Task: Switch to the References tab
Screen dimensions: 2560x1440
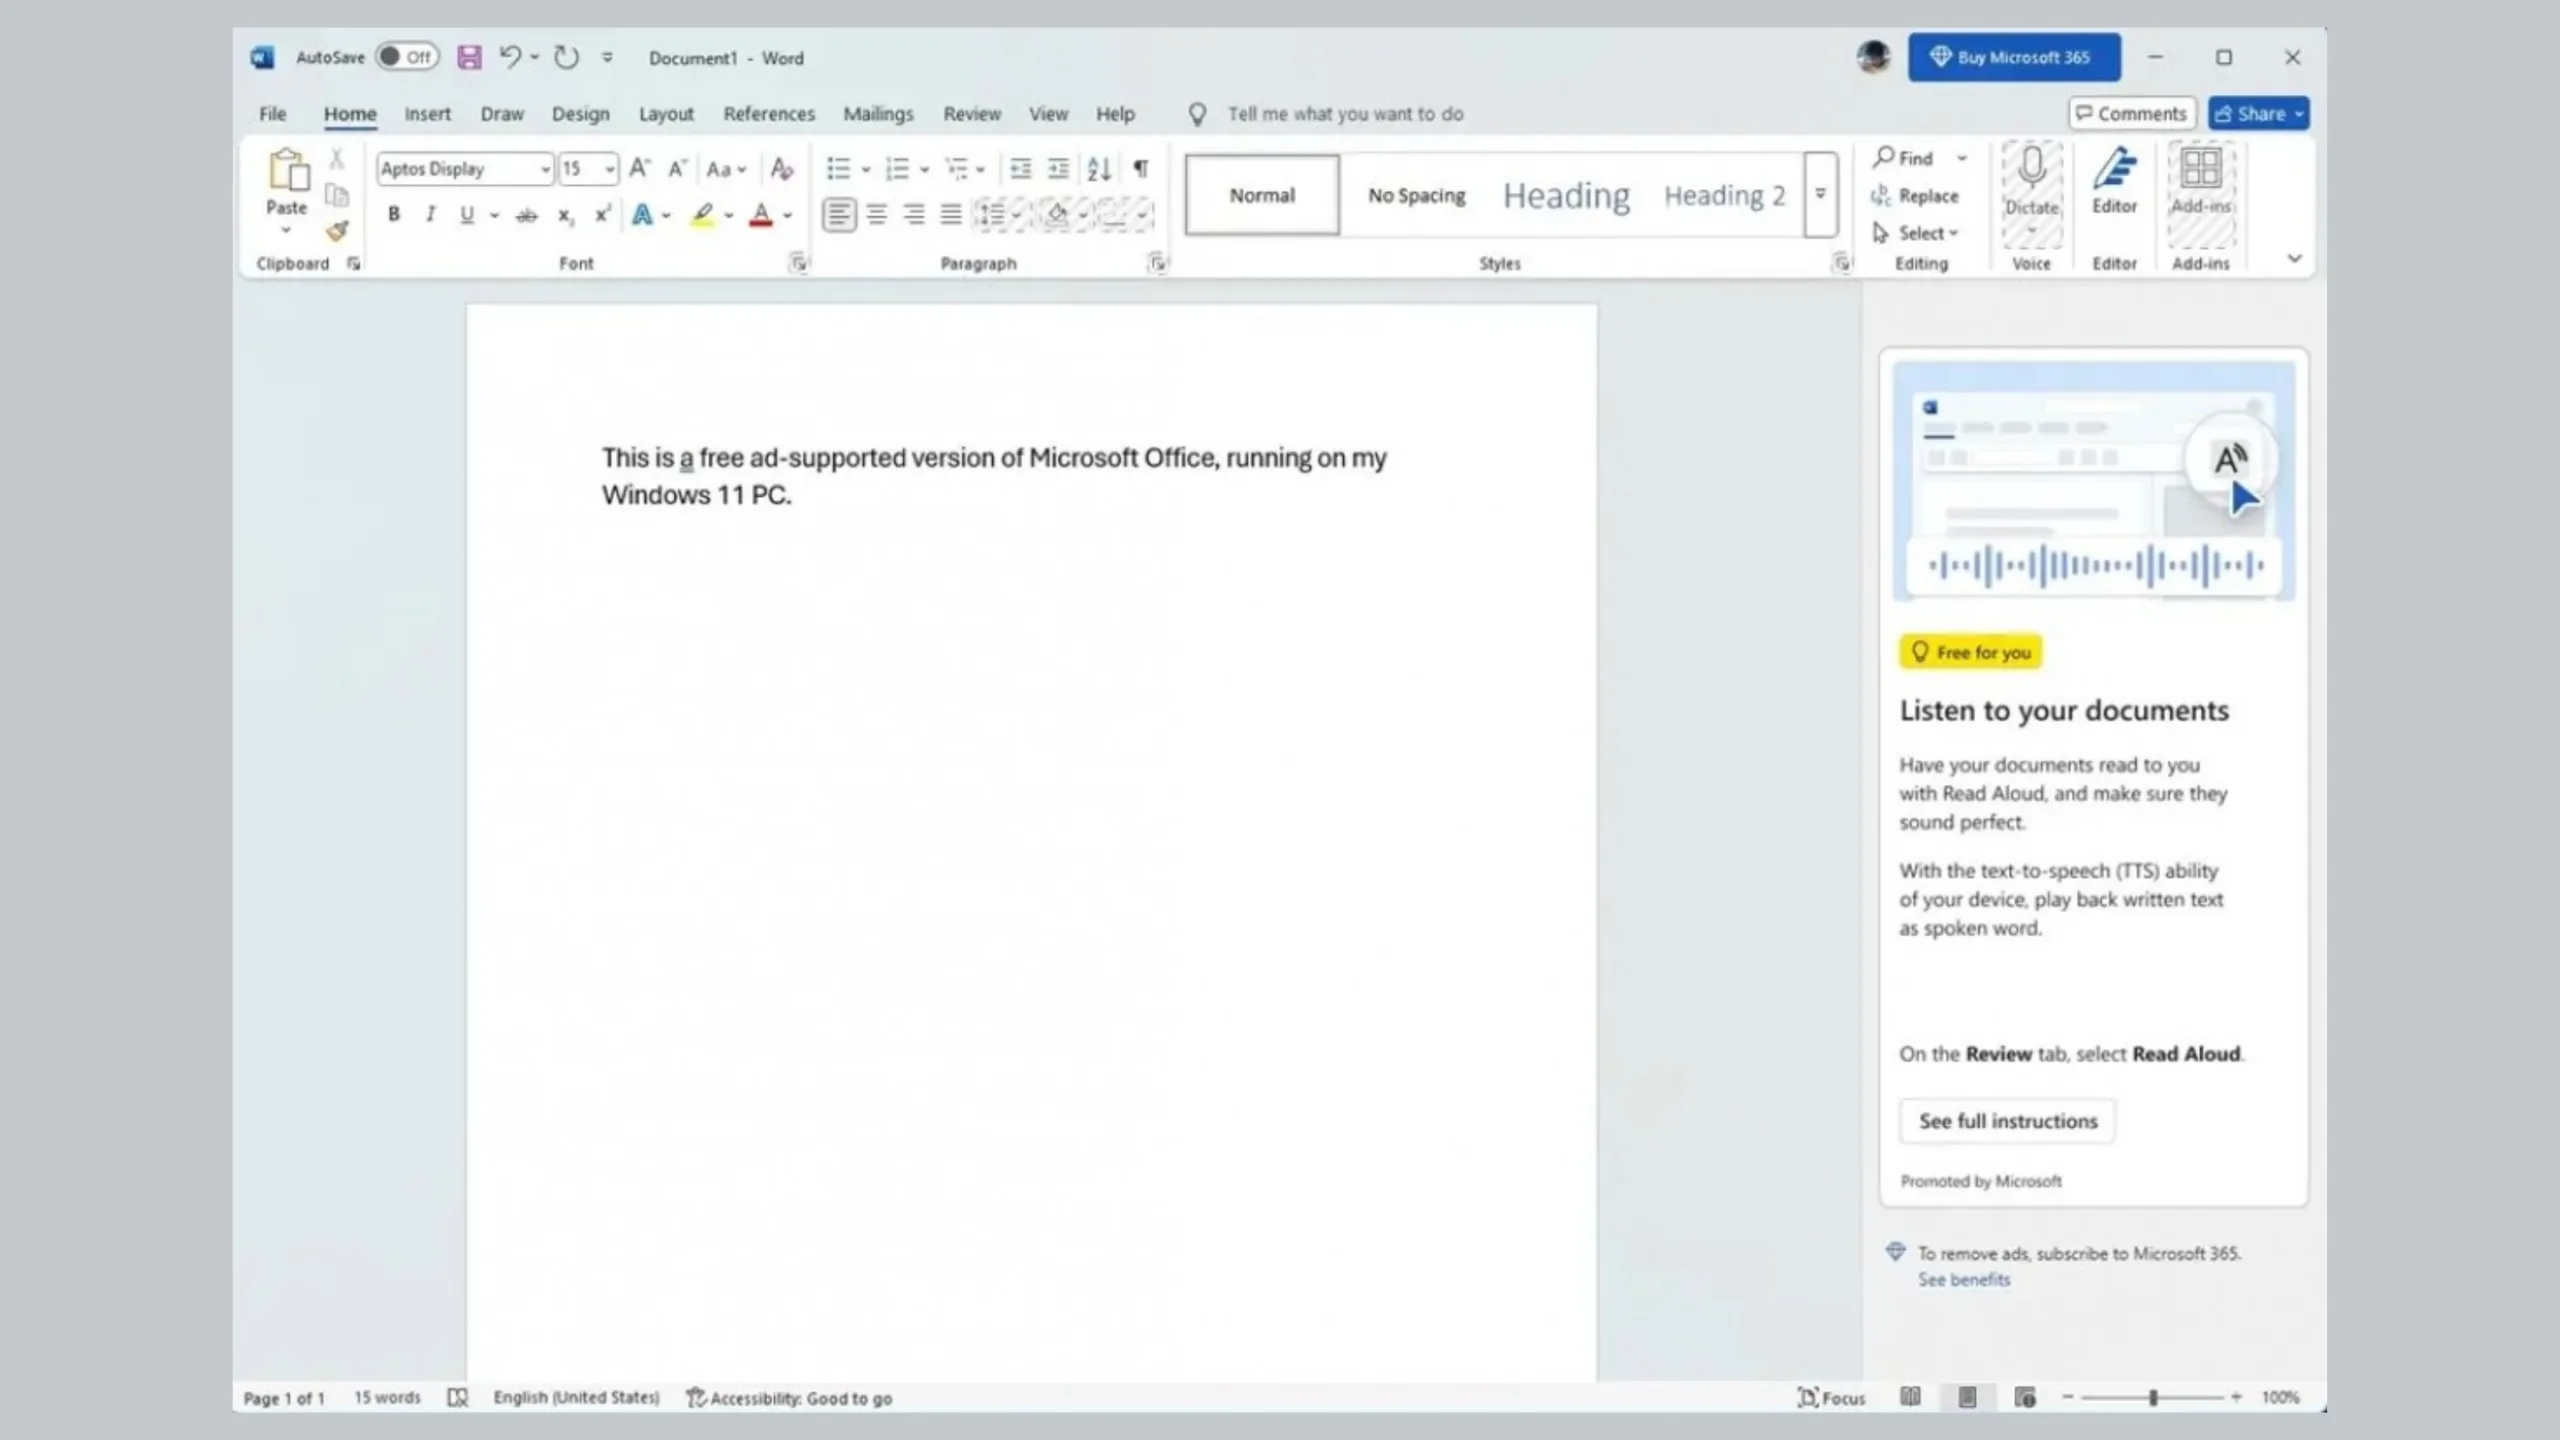Action: (x=769, y=114)
